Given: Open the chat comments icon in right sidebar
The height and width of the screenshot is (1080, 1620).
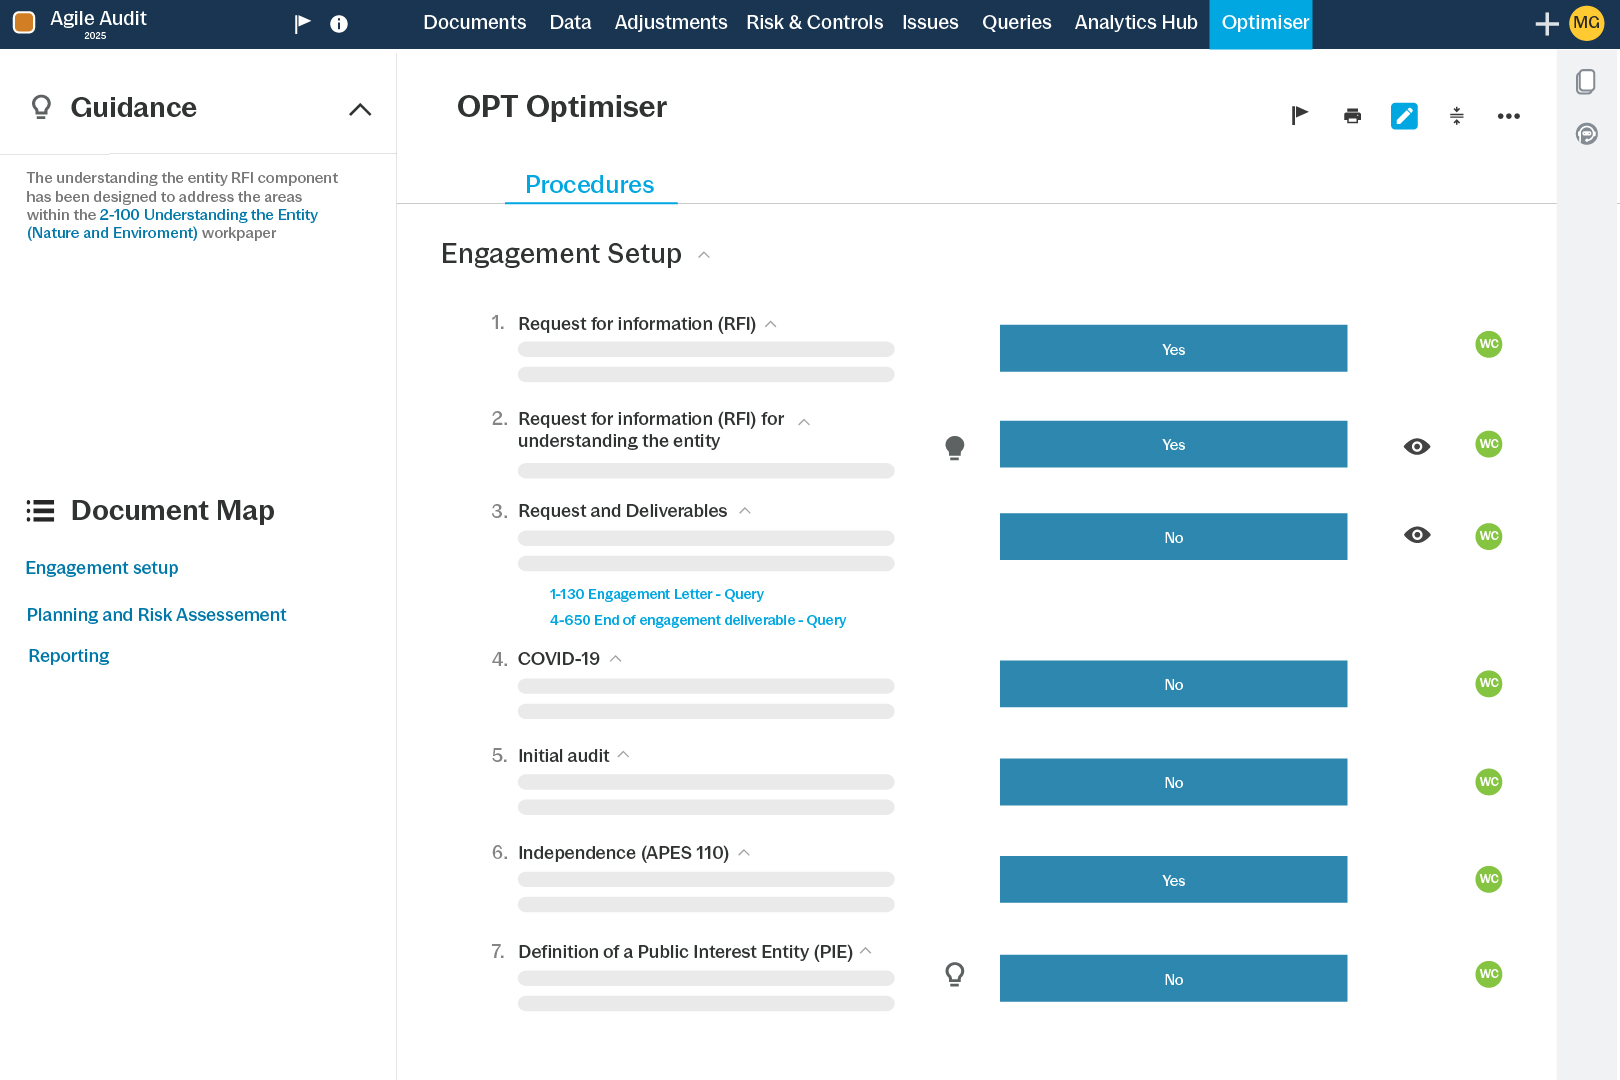Looking at the screenshot, I should click(x=1587, y=134).
